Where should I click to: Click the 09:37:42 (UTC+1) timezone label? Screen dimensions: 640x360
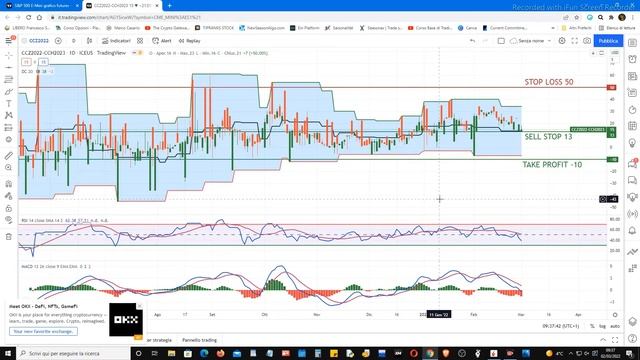click(x=560, y=326)
